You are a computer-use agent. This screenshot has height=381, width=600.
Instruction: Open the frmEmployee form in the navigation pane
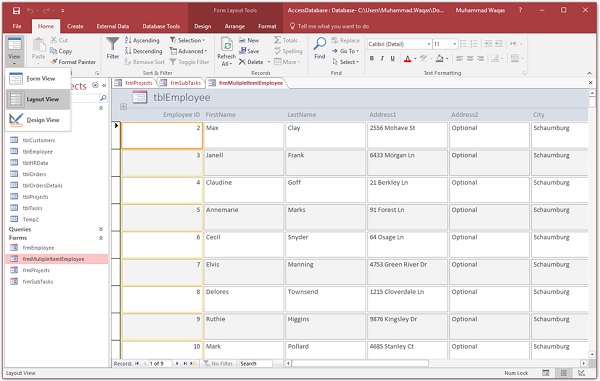pyautogui.click(x=38, y=248)
